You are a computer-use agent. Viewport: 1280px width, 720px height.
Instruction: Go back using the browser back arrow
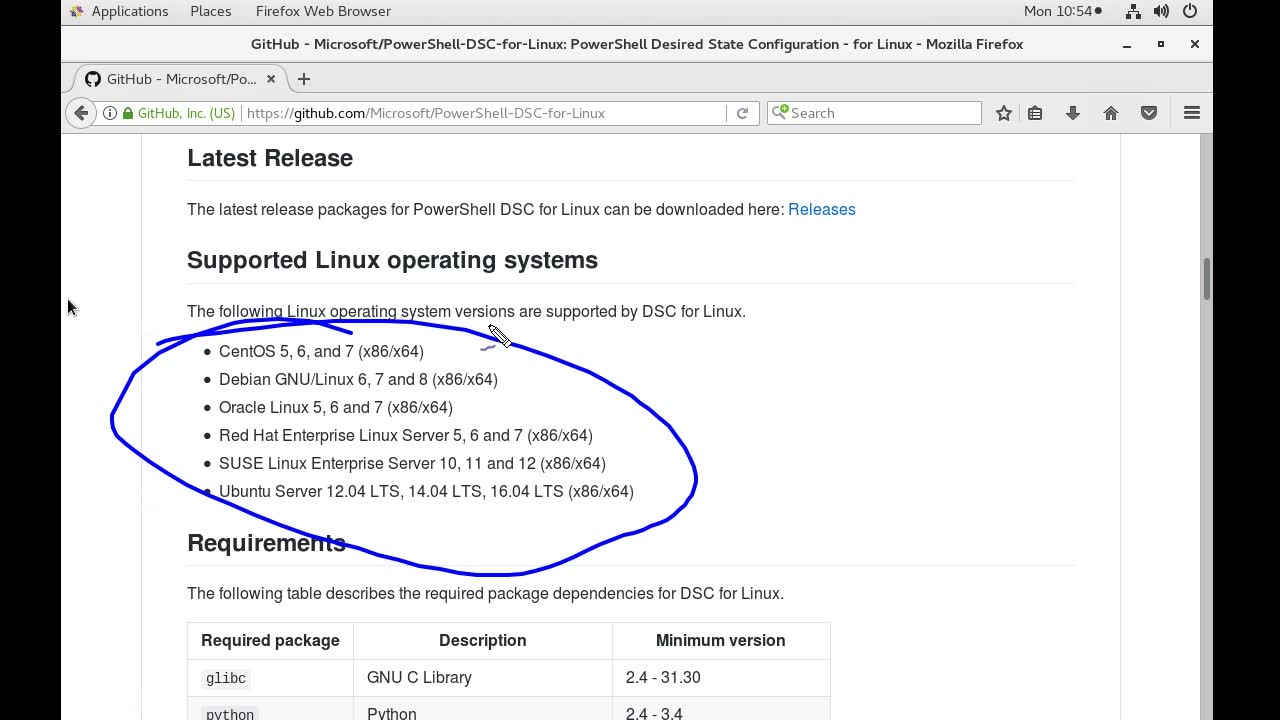82,113
